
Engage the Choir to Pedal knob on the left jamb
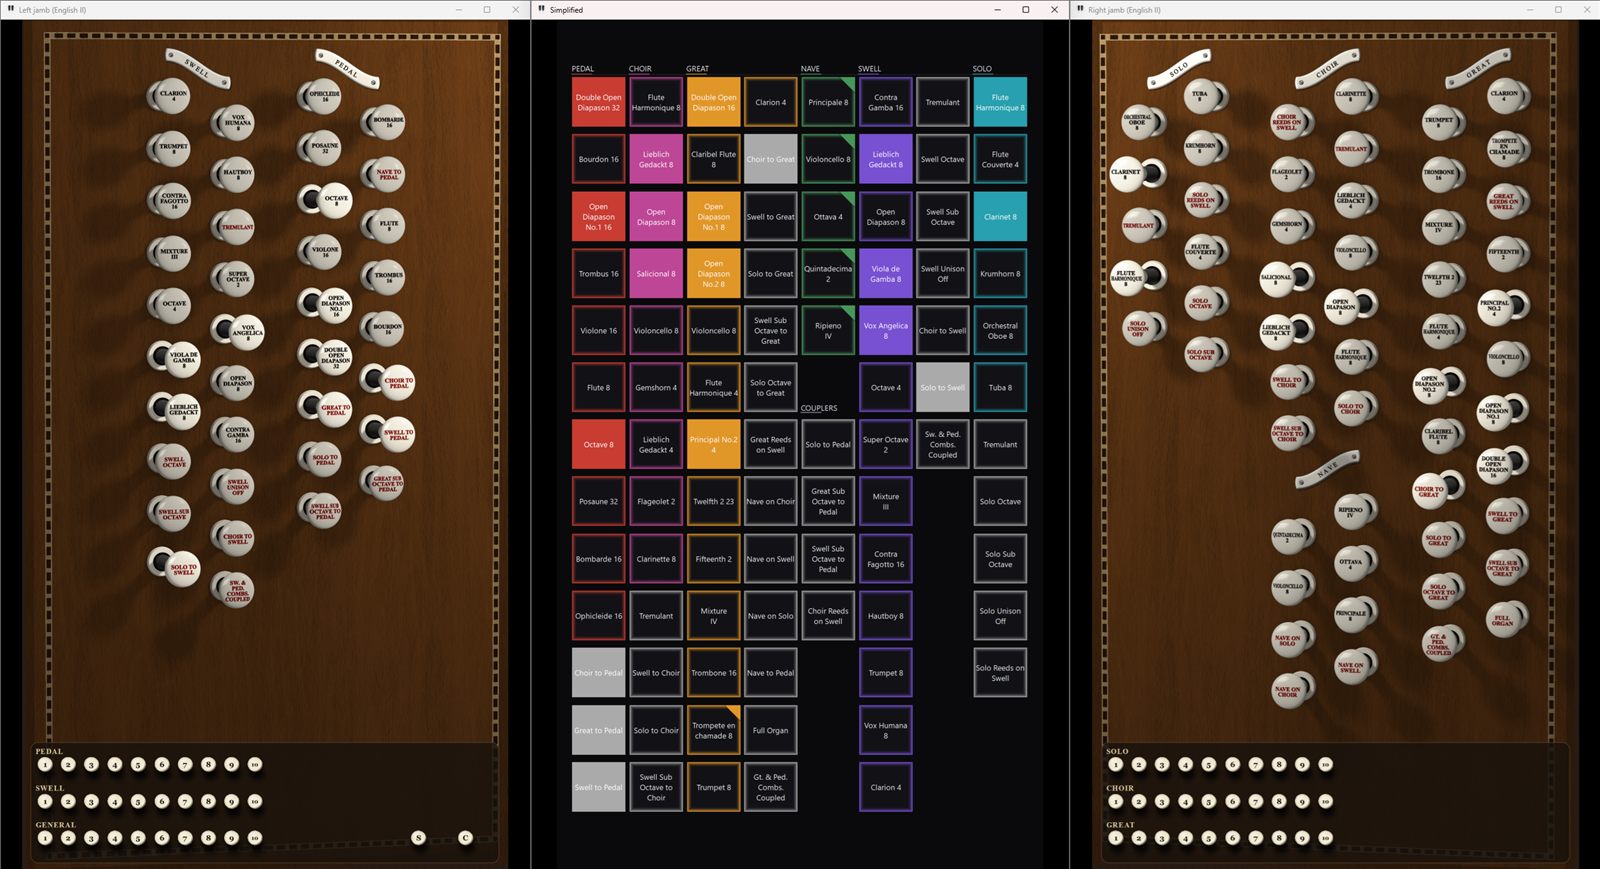point(398,381)
